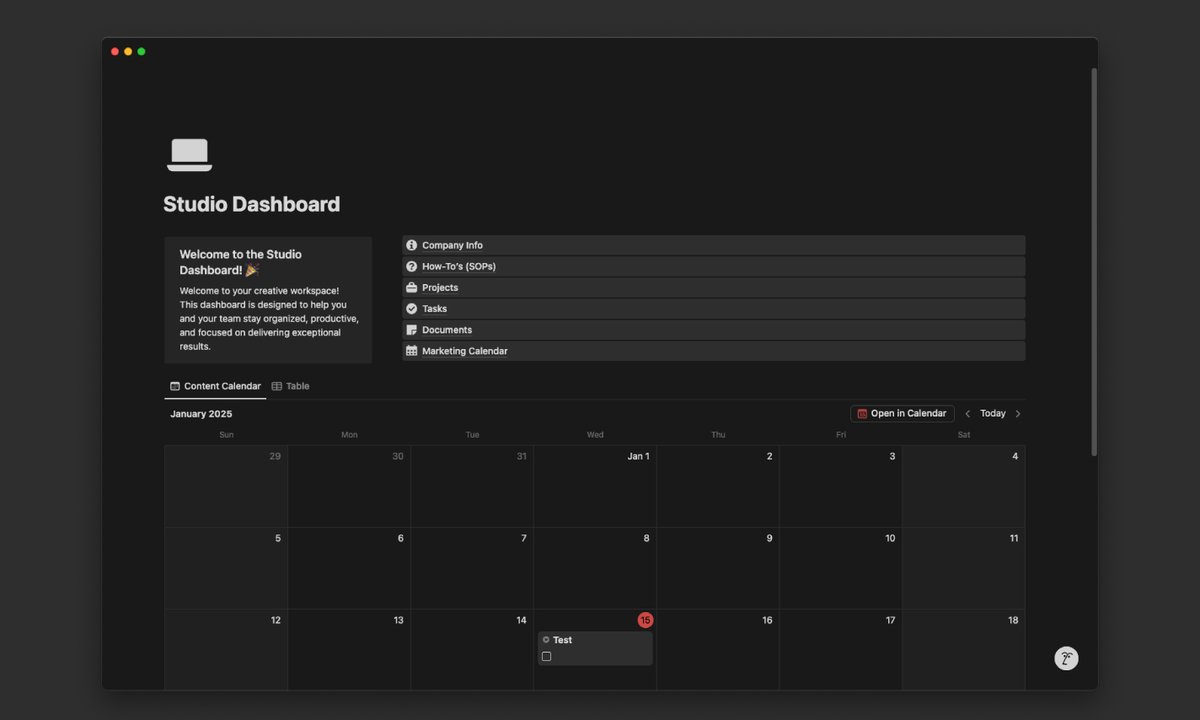Jump to Today in the calendar

pos(993,414)
